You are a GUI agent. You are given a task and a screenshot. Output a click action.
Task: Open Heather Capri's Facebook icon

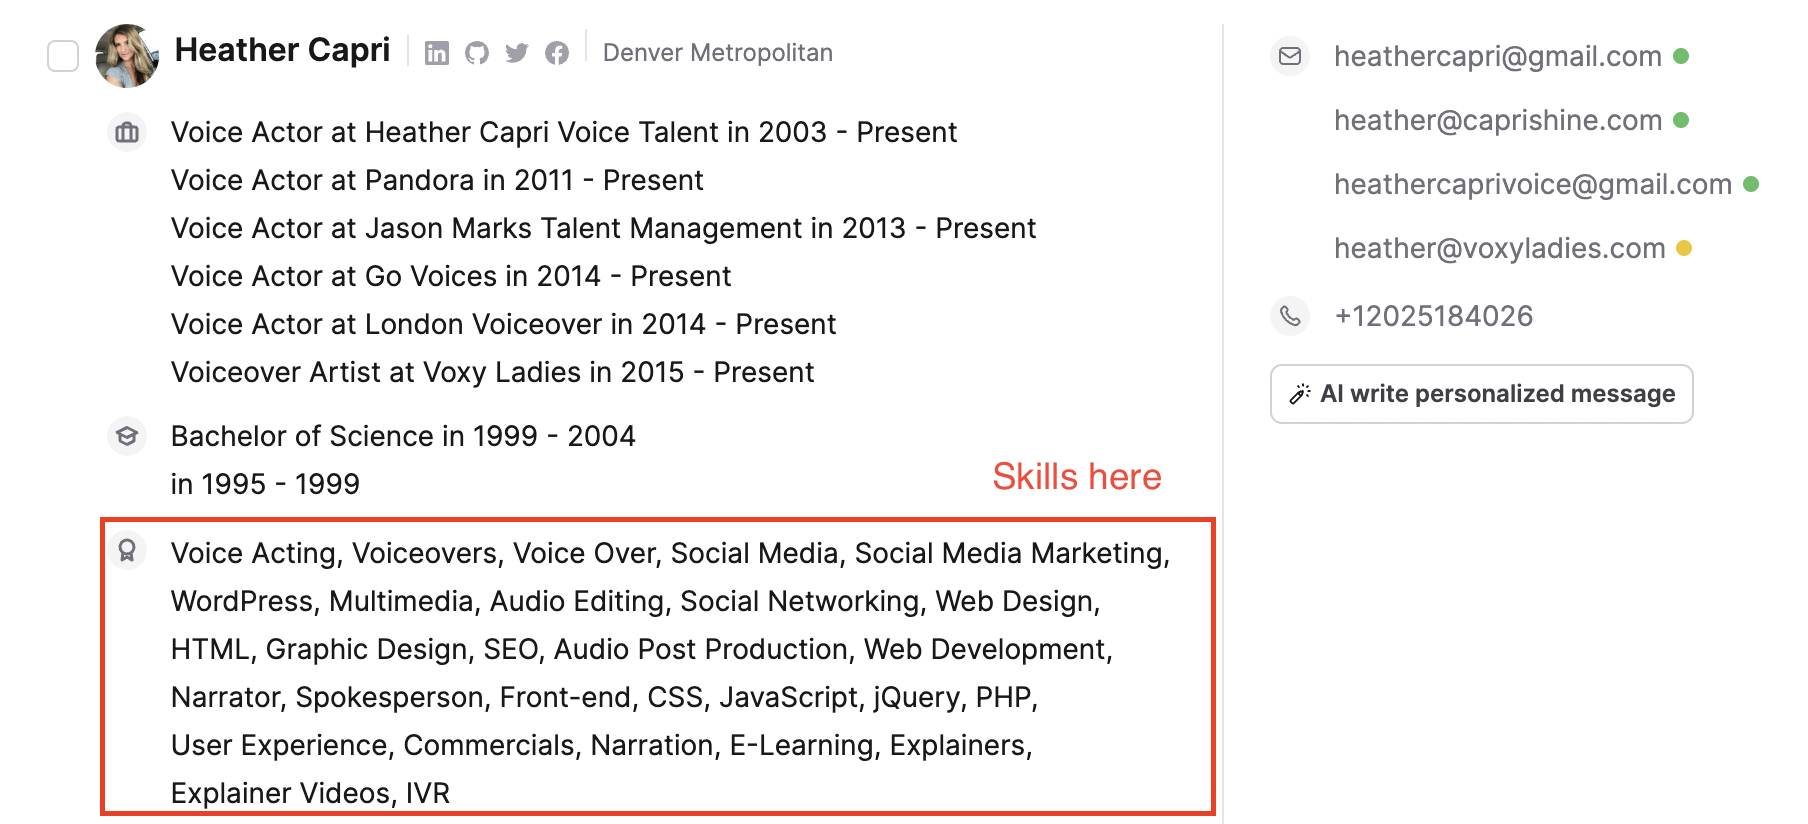(x=557, y=53)
